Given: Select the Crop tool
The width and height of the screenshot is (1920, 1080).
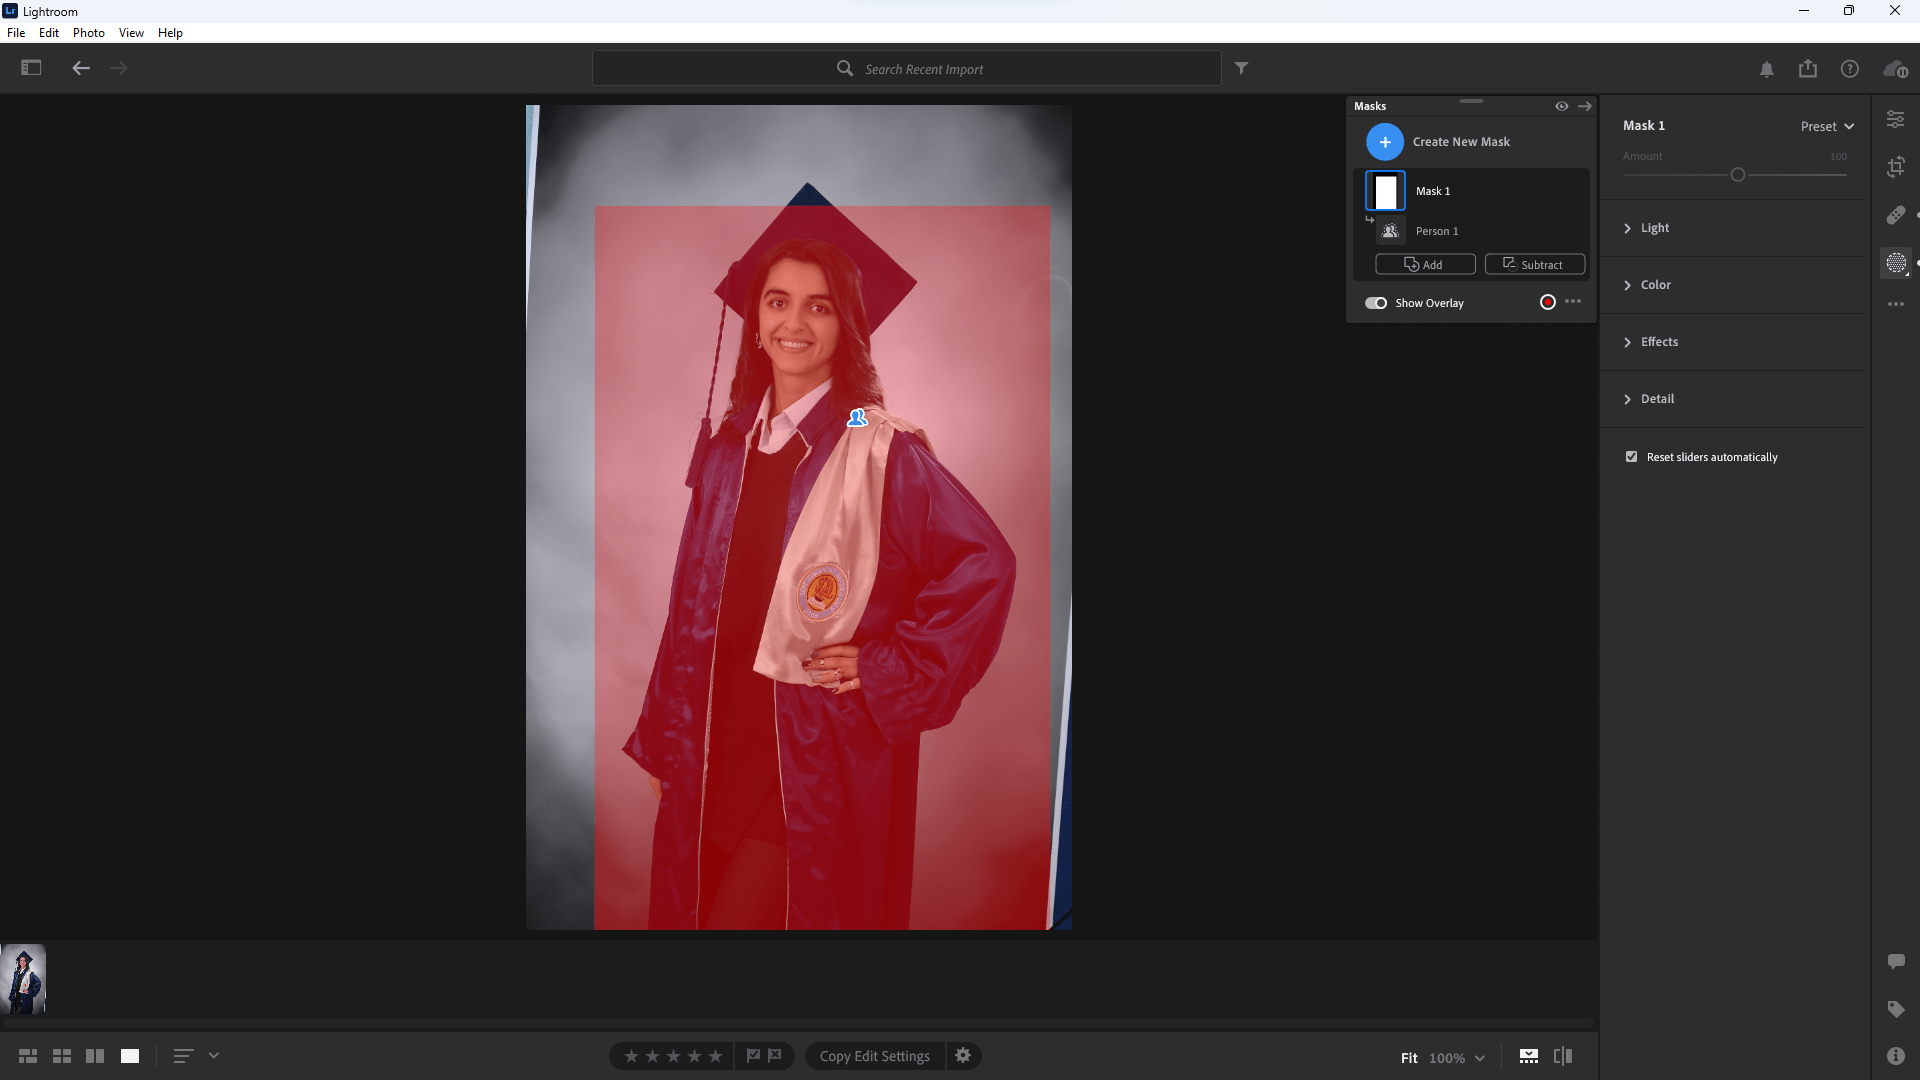Looking at the screenshot, I should (1896, 167).
